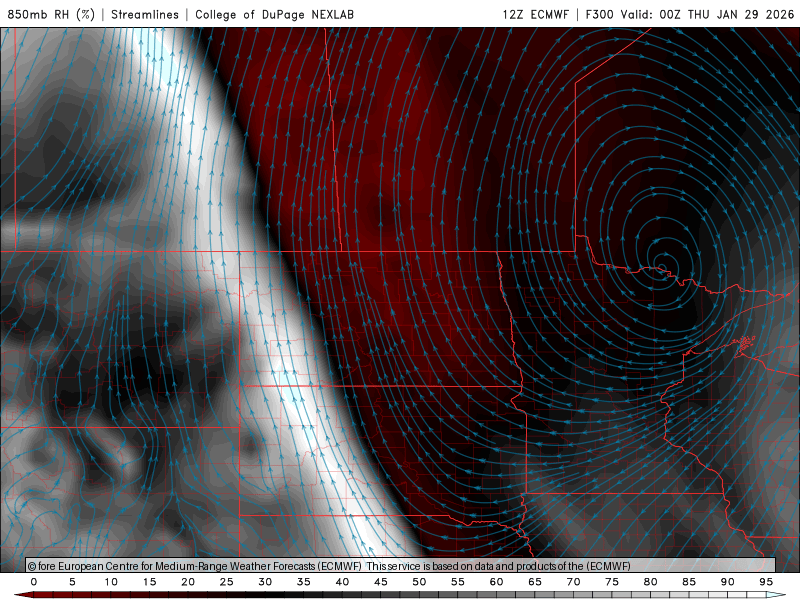
Task: Click the "80" value on the color scale
Action: [651, 582]
